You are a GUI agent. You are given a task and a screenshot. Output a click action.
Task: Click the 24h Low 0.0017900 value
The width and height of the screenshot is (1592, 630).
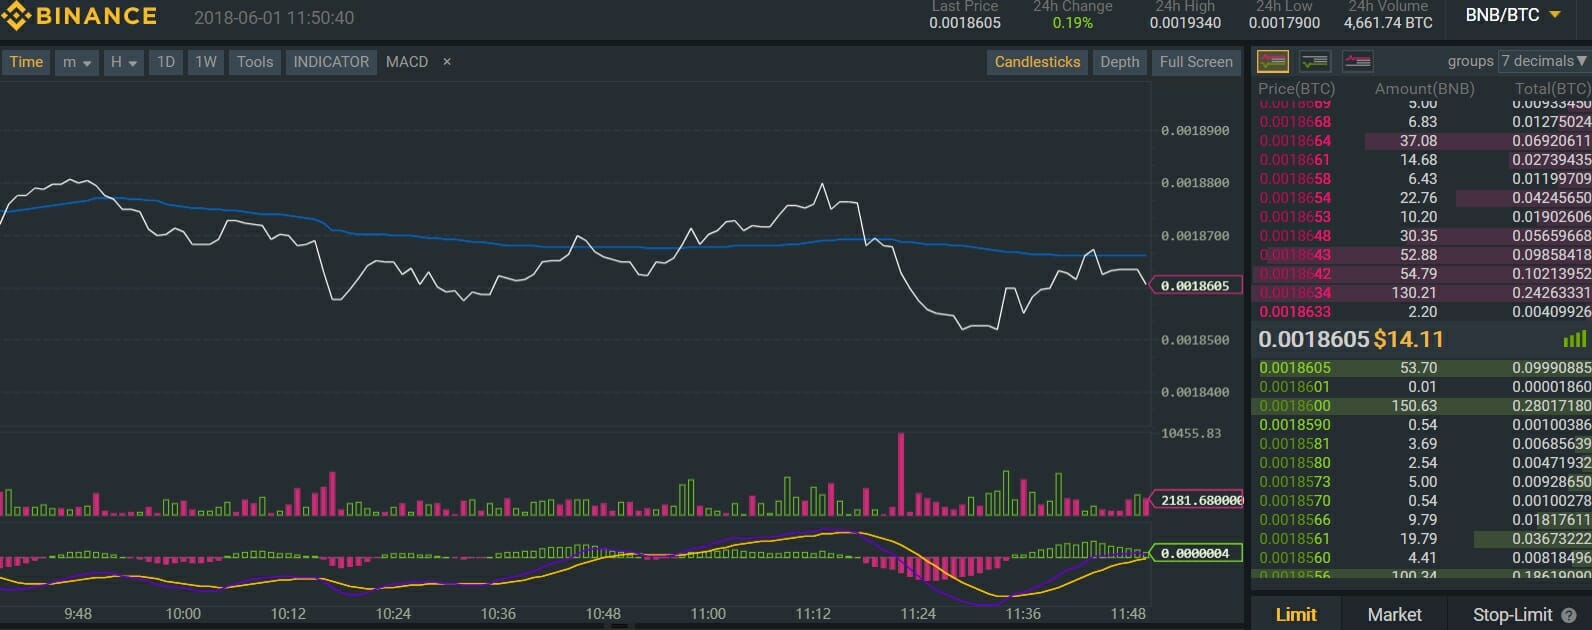pos(1284,23)
